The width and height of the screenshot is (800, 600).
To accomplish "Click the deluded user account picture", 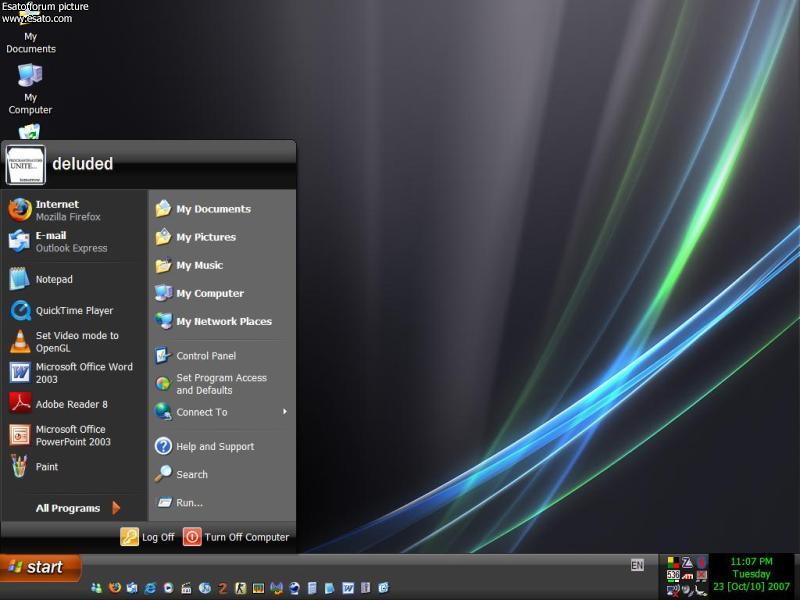I will coord(26,165).
